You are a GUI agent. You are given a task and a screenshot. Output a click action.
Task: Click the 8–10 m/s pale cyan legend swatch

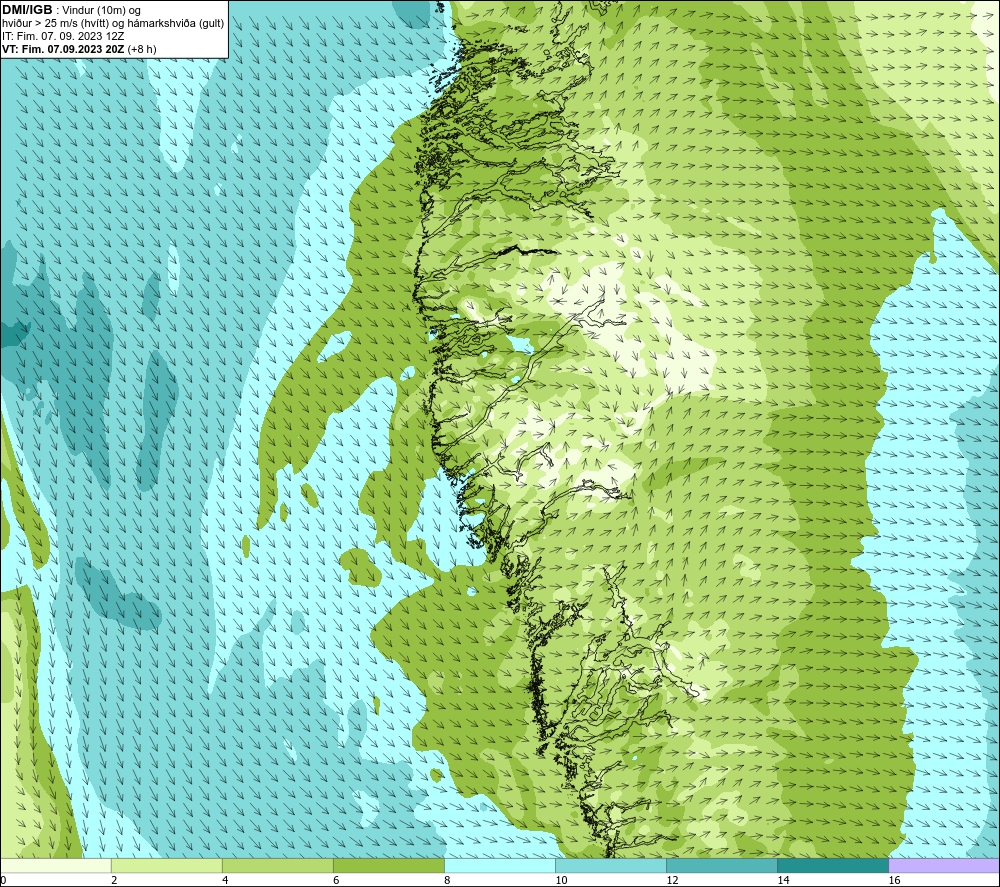tap(500, 866)
